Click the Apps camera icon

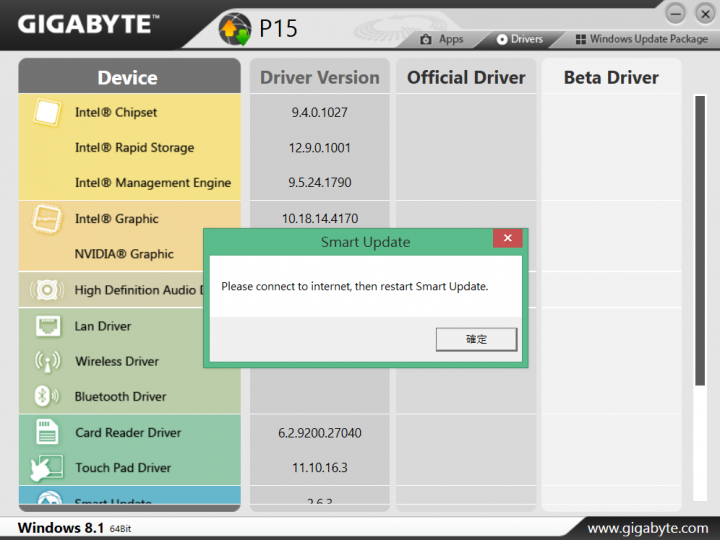(x=426, y=39)
